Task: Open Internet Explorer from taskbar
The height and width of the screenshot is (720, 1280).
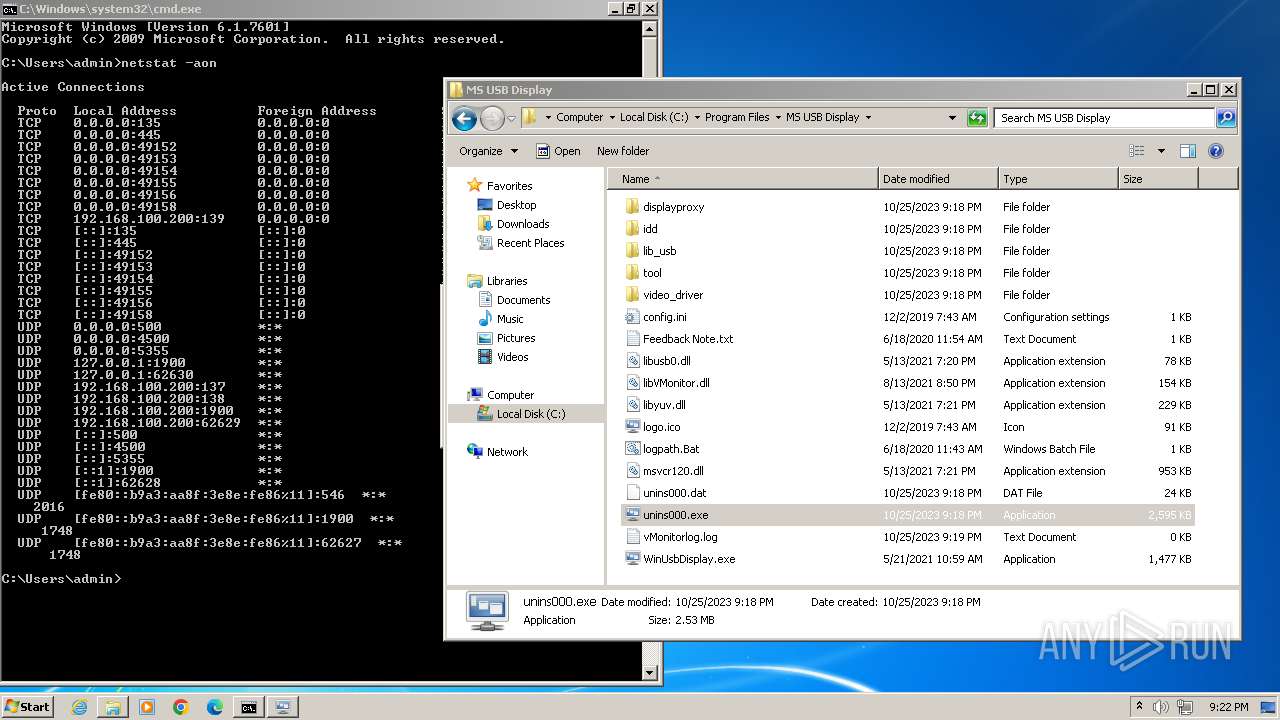Action: click(x=80, y=707)
